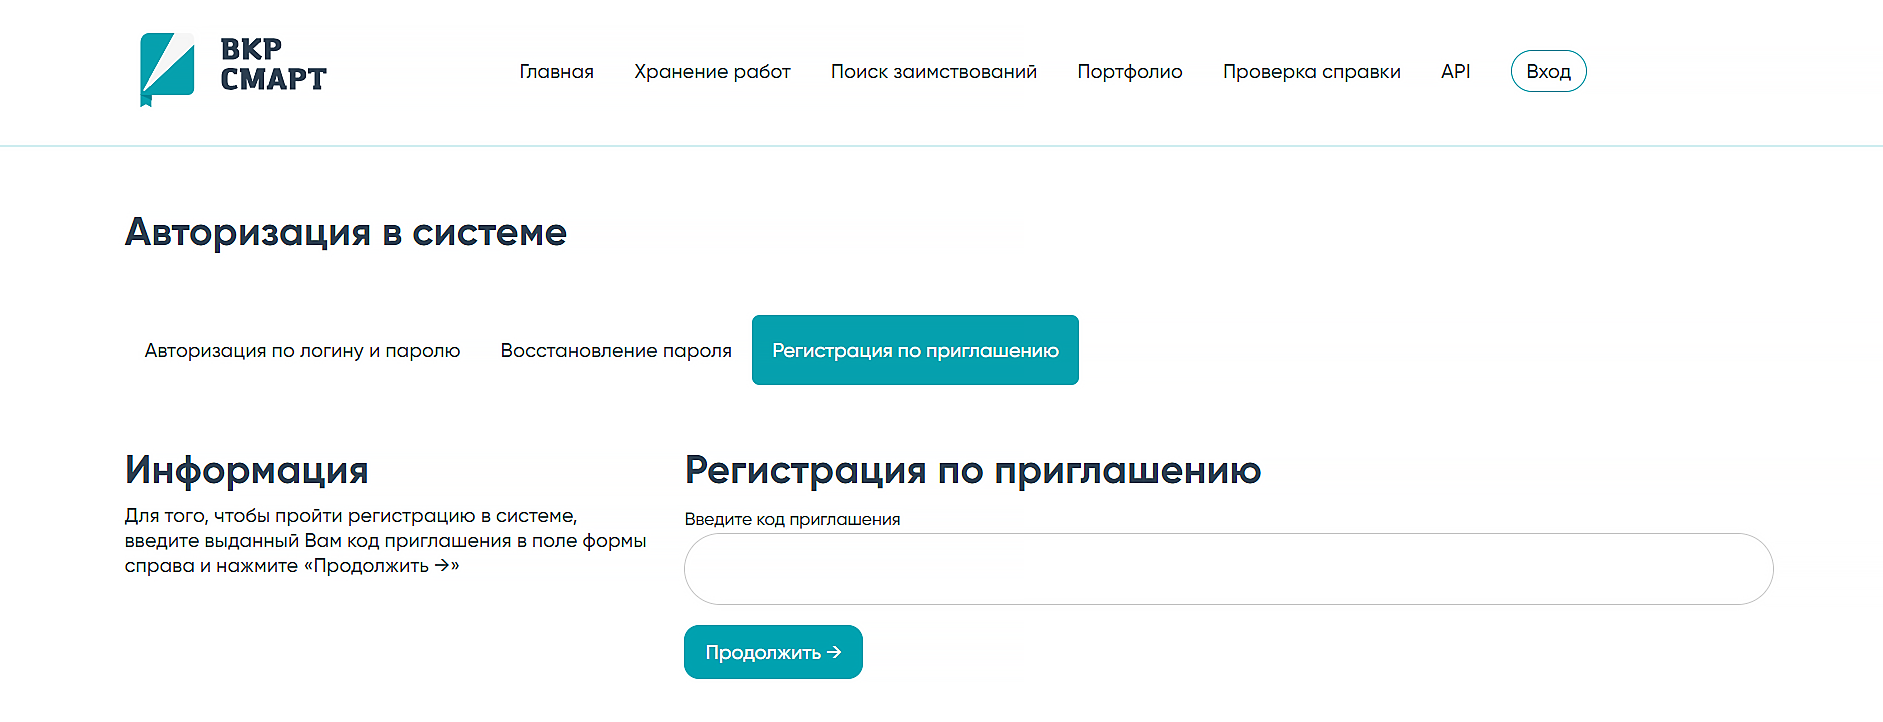Switch to Авторизация по логину и паролю tab
Viewport: 1883px width, 722px height.
pos(302,351)
